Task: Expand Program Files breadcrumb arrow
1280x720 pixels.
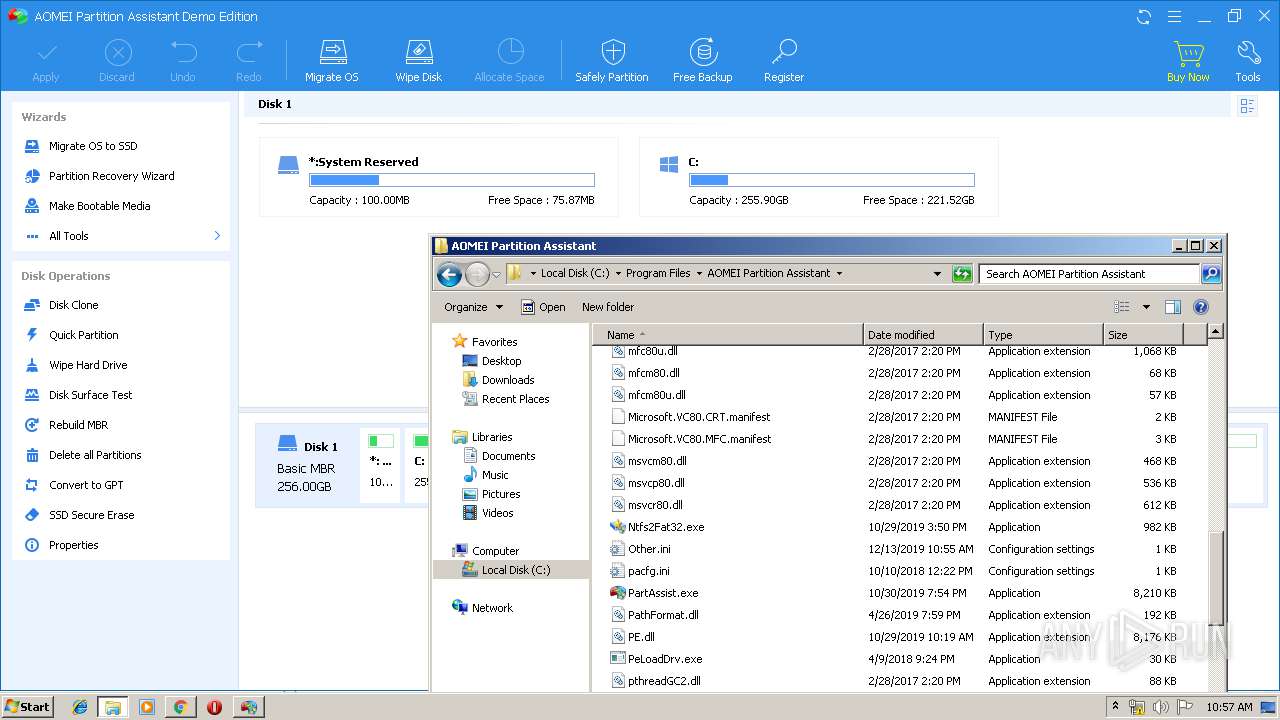Action: (698, 273)
